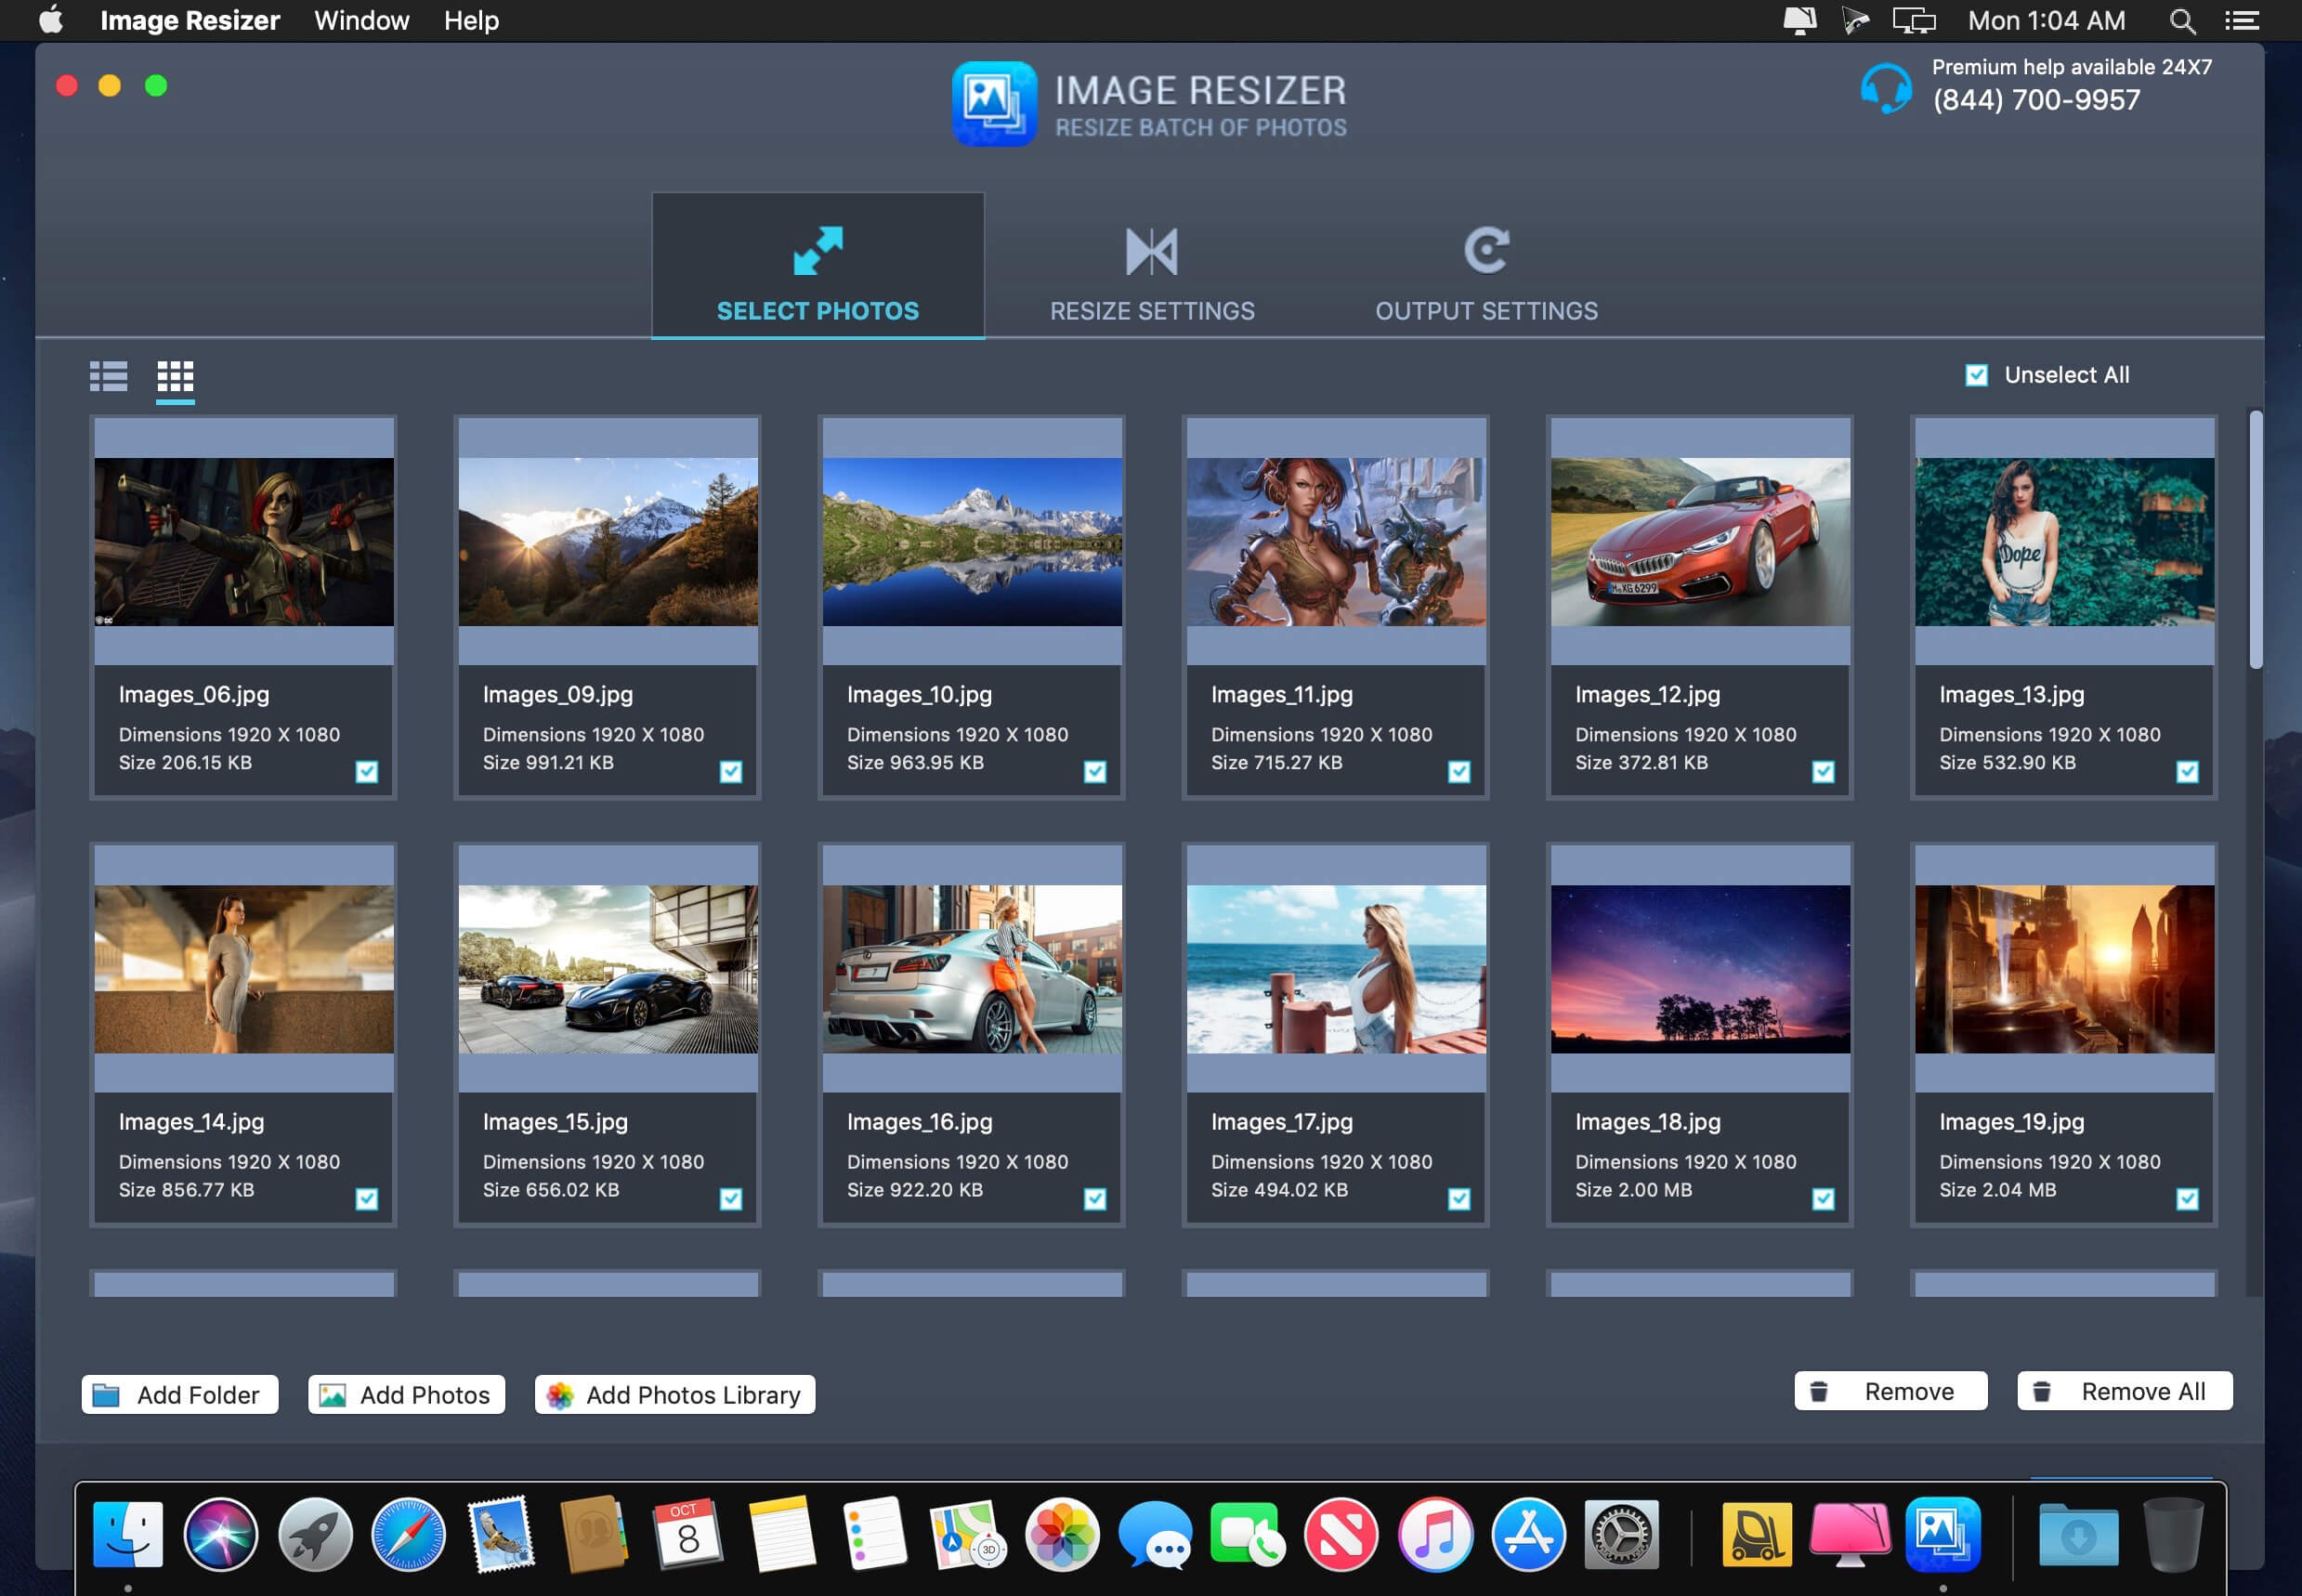The image size is (2302, 1596).
Task: Uncheck Images_18.jpg checkbox
Action: pos(1823,1198)
